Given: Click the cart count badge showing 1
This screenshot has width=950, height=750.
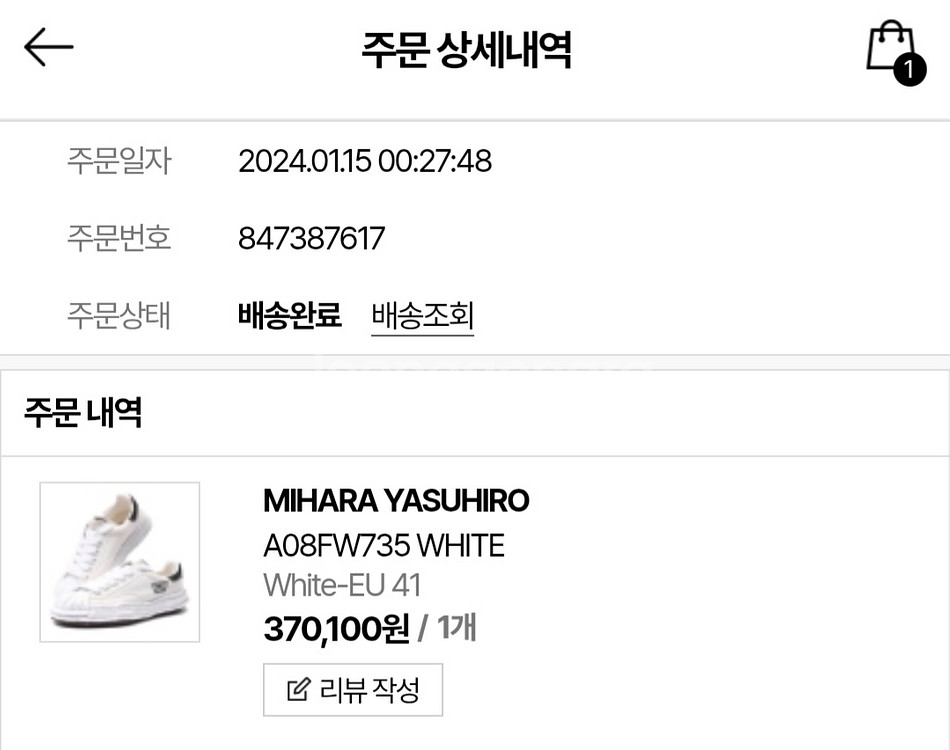Looking at the screenshot, I should [909, 70].
